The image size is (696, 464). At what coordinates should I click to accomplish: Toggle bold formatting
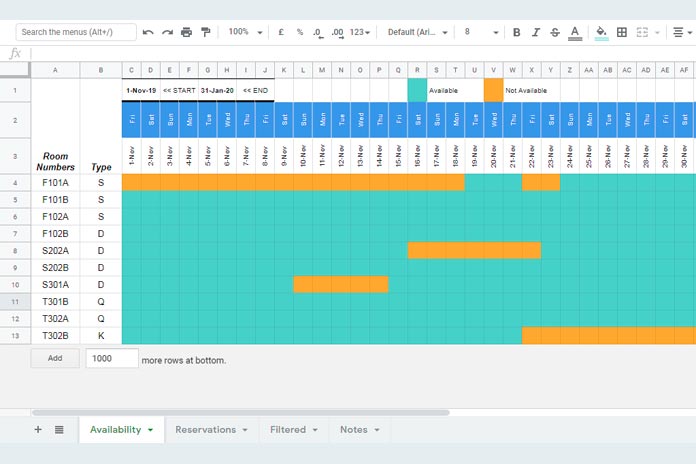517,32
